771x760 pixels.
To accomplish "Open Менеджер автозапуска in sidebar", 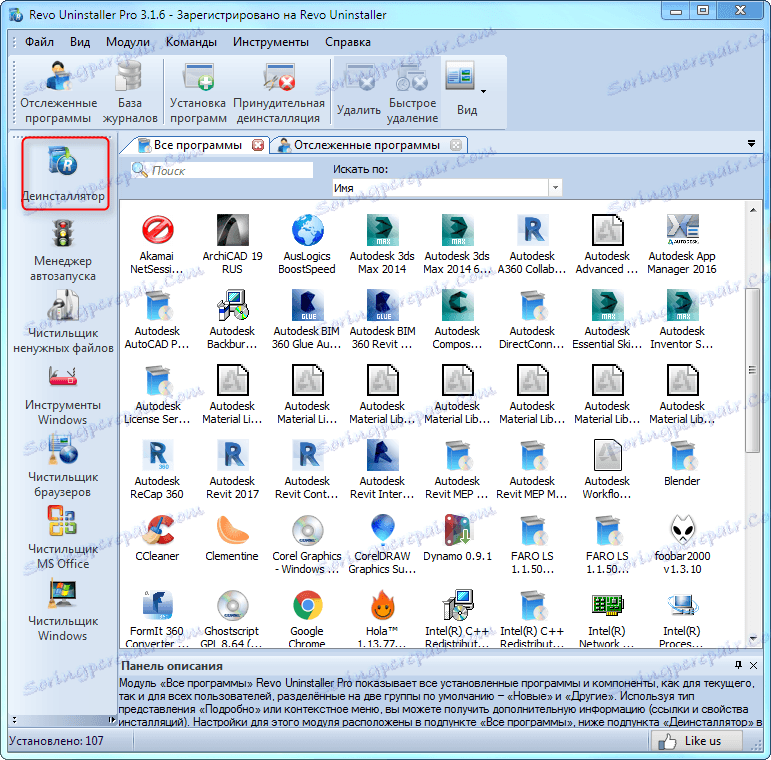I will (x=62, y=250).
